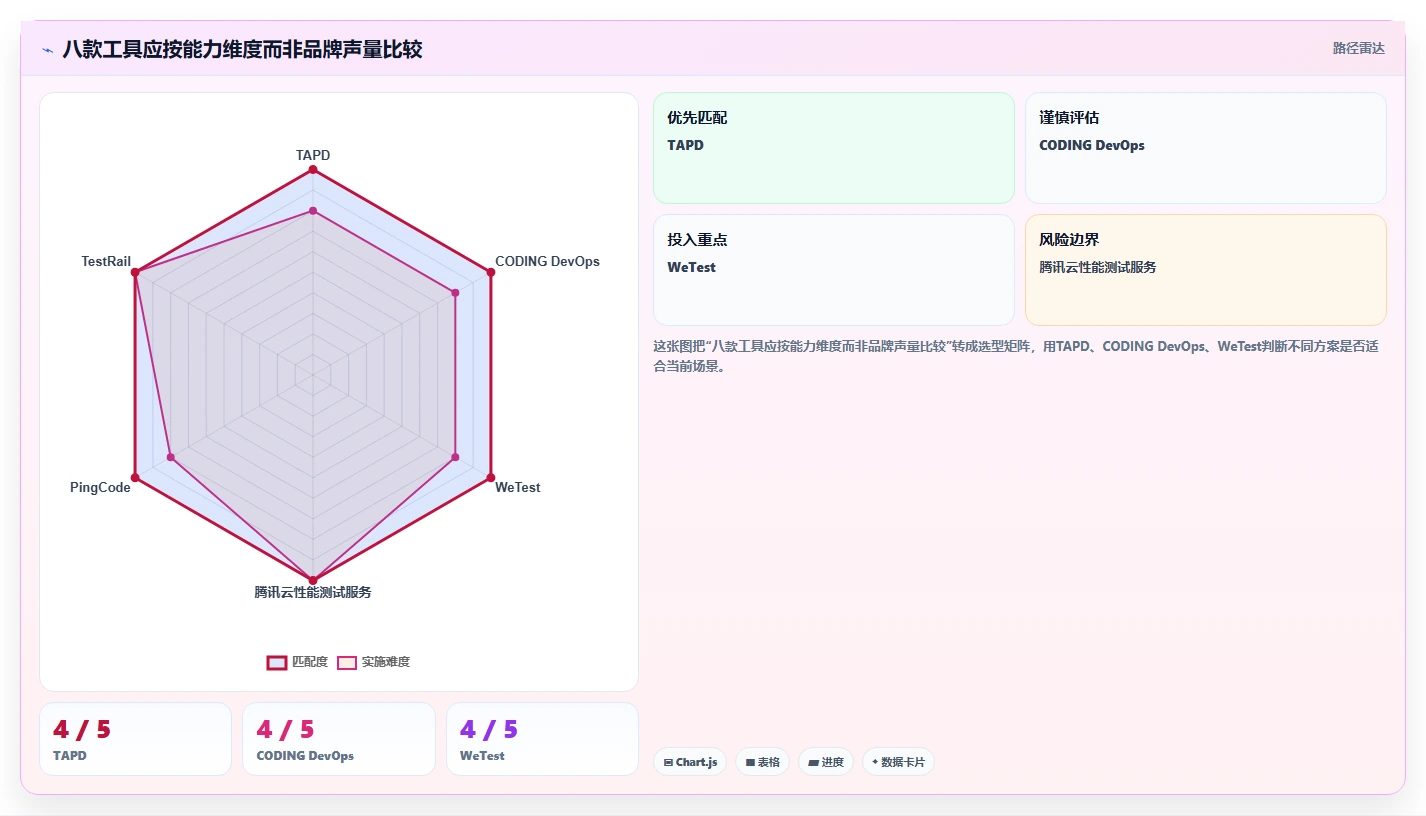Click the 4 / 5 WeTest stat card
The image size is (1426, 816).
(x=542, y=739)
